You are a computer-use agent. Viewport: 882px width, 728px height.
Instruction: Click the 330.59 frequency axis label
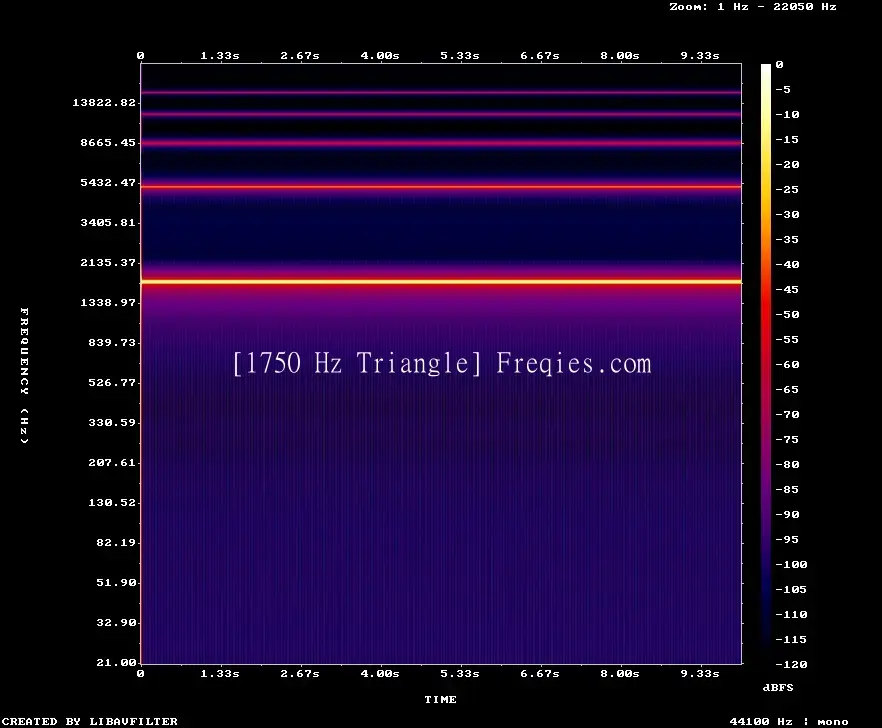[112, 422]
